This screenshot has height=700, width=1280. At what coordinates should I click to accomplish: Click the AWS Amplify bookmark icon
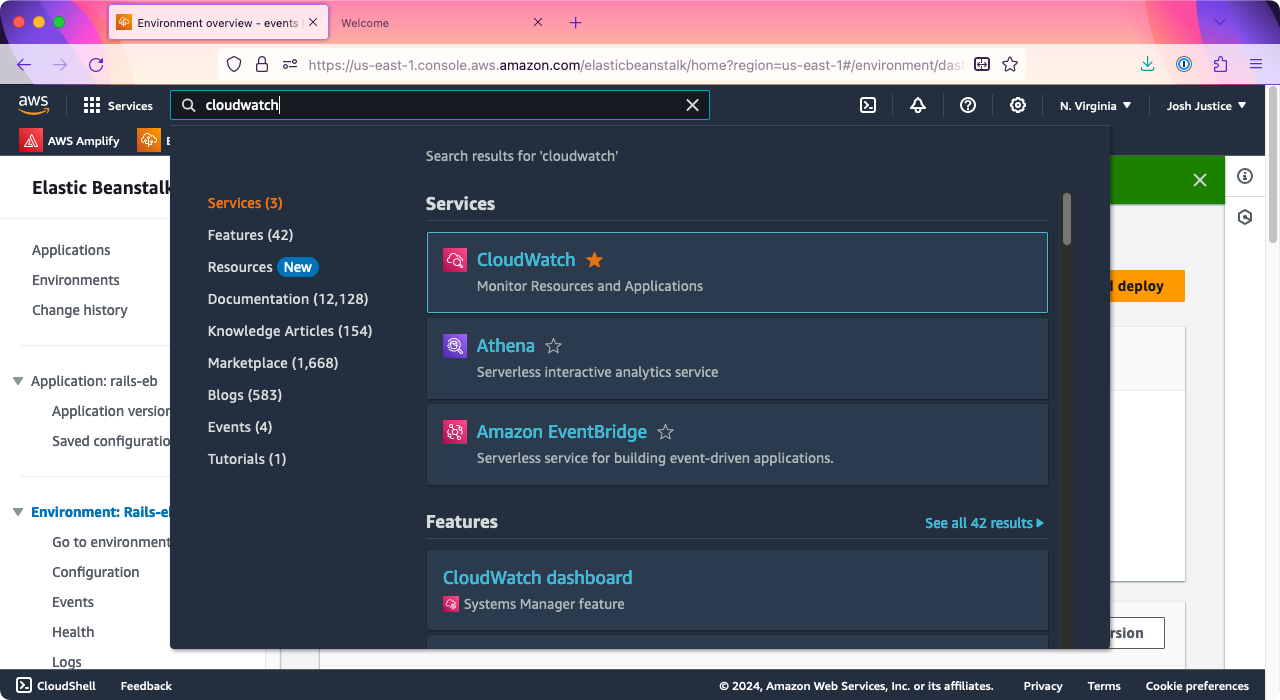click(x=31, y=140)
